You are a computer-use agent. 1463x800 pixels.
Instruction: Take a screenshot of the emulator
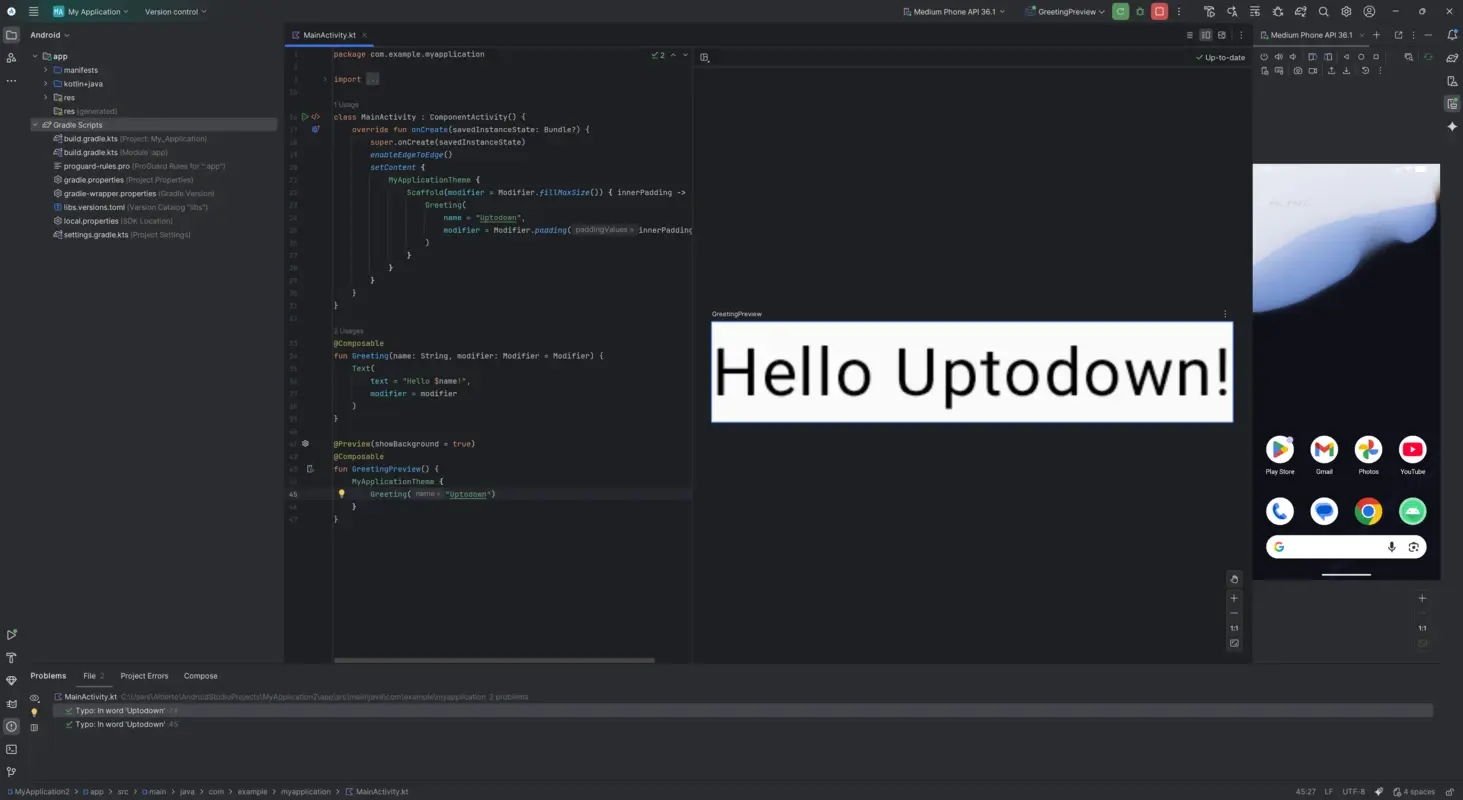point(1297,71)
